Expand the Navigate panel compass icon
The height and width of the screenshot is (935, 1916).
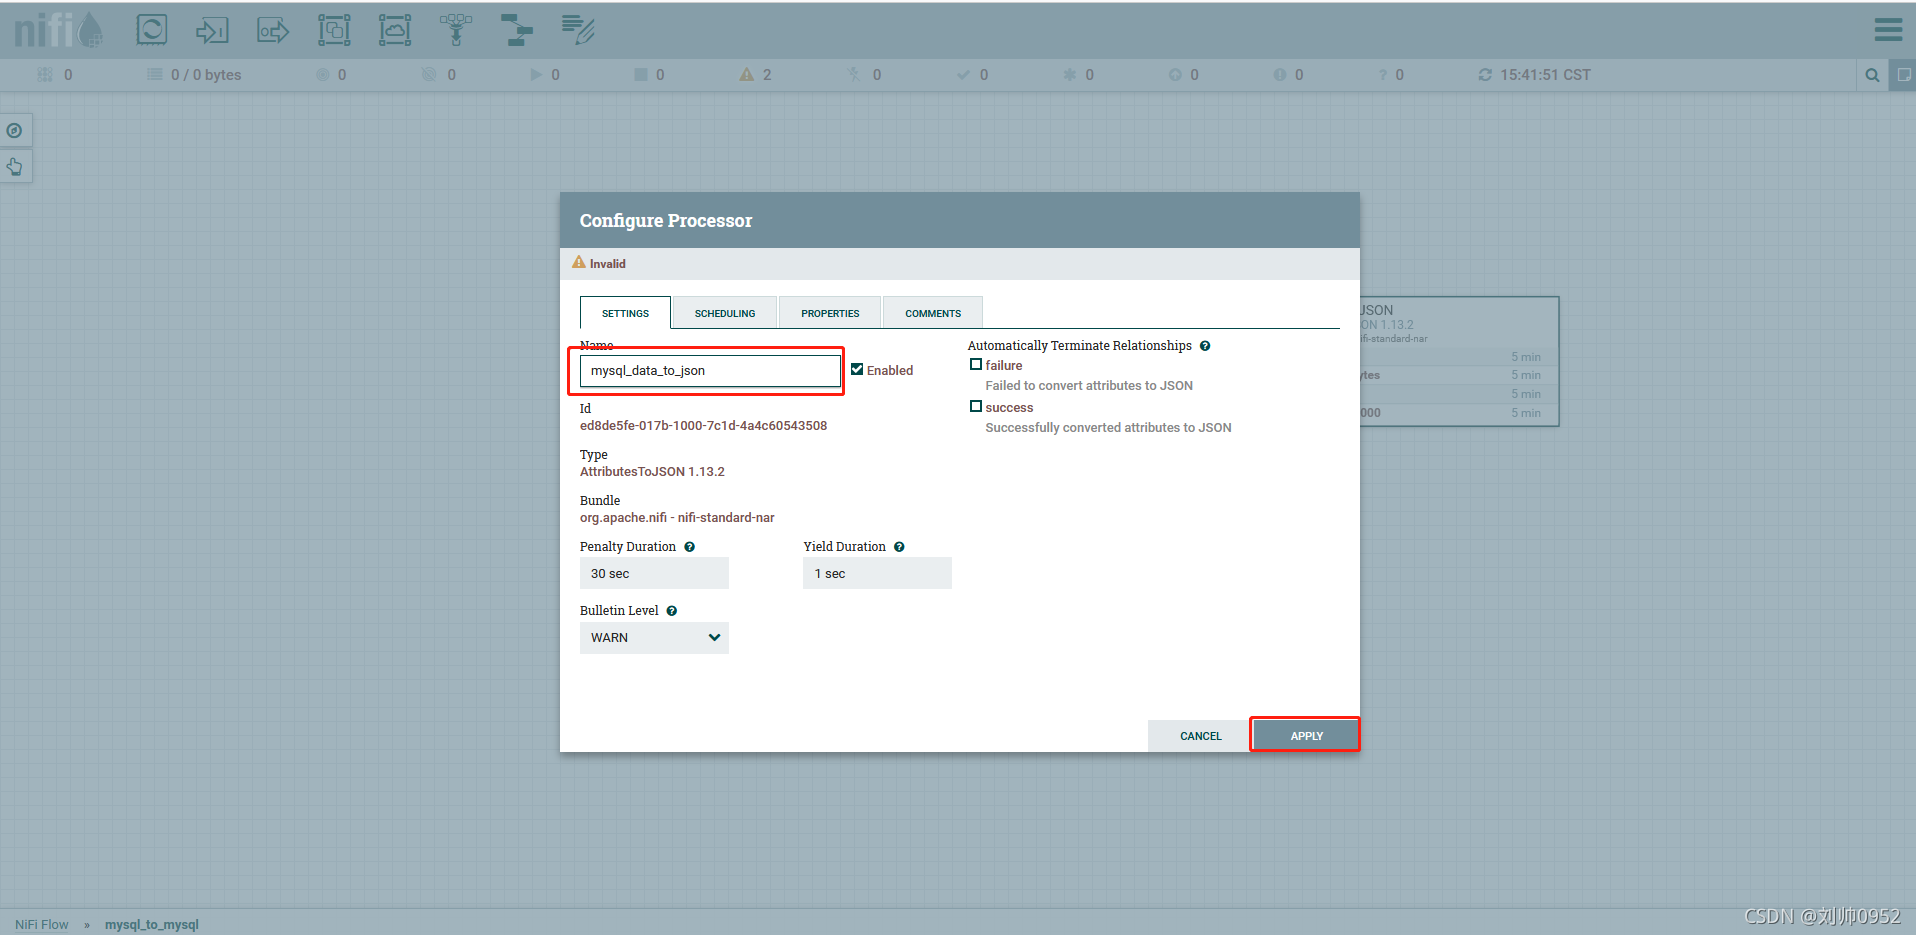pos(15,131)
